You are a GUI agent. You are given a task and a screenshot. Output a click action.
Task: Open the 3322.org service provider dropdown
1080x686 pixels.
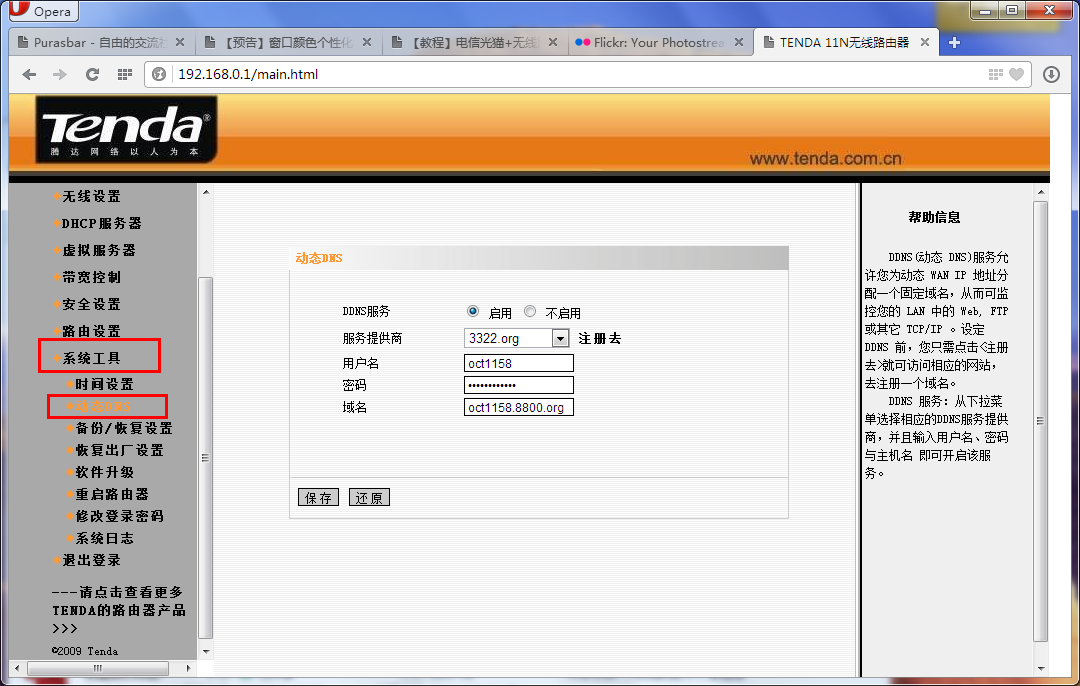[560, 339]
